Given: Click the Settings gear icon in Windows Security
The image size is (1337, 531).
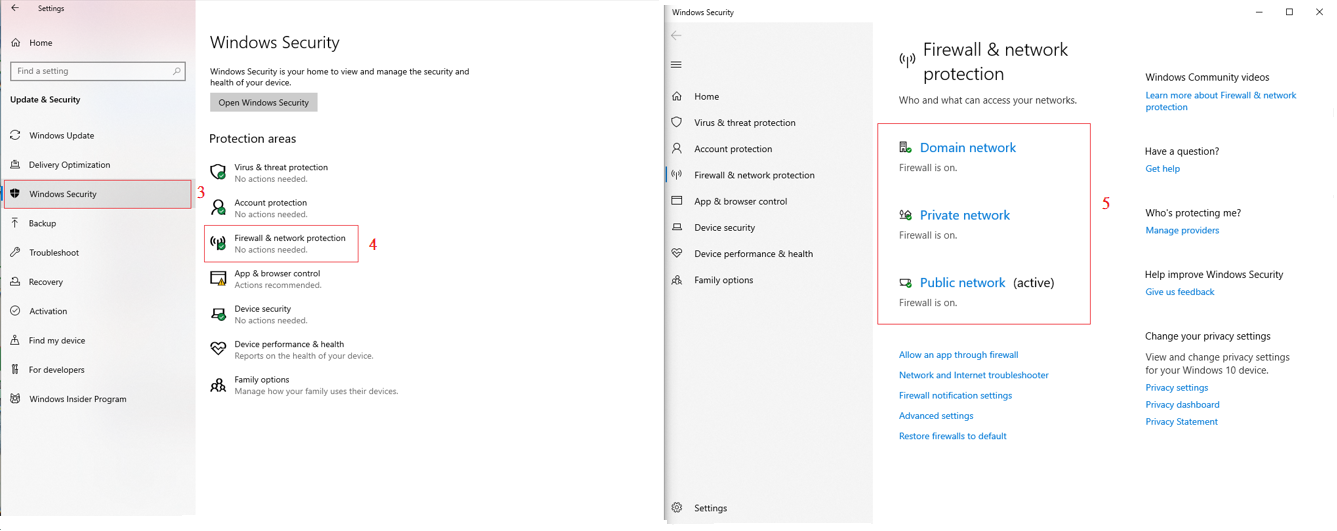Looking at the screenshot, I should [677, 508].
